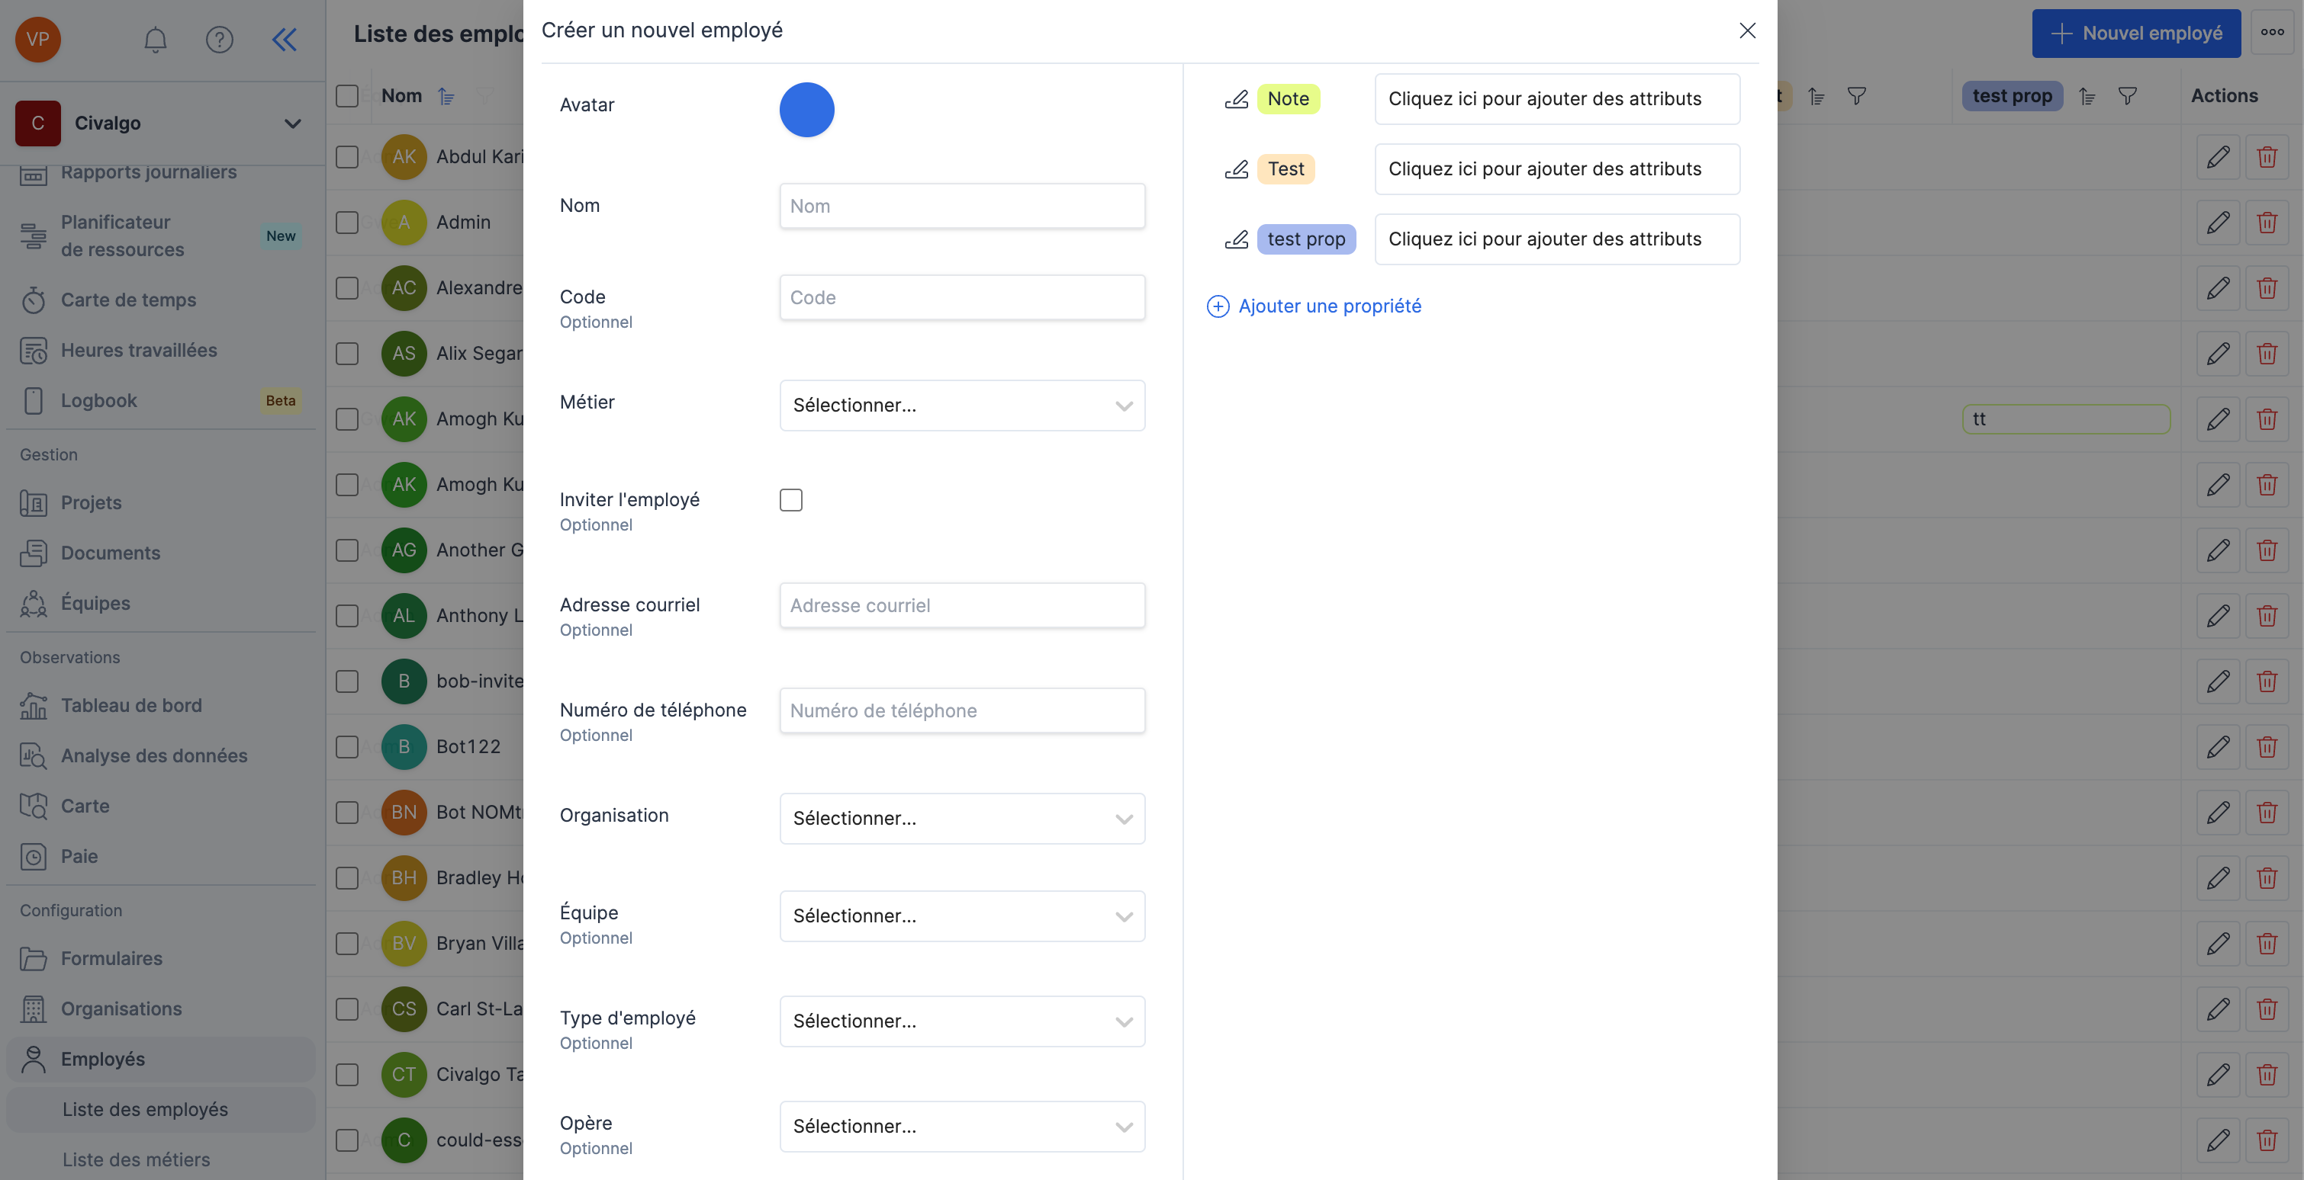Click the trash icon in Admin row
Viewport: 2304px width, 1180px height.
[2267, 222]
